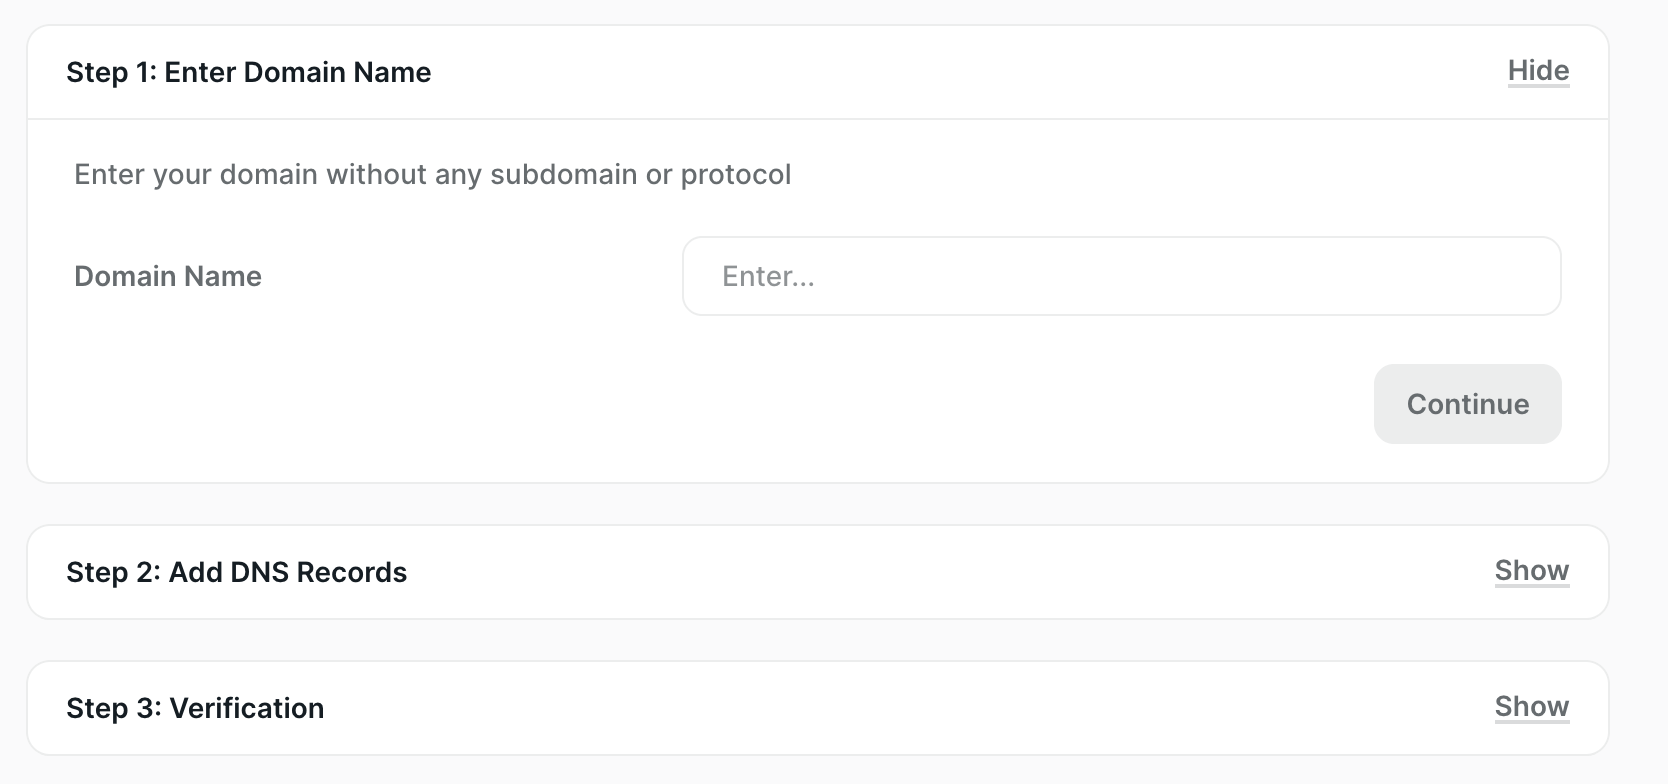This screenshot has width=1668, height=784.
Task: Click the Step 2: Add DNS Records header
Action: pos(236,572)
